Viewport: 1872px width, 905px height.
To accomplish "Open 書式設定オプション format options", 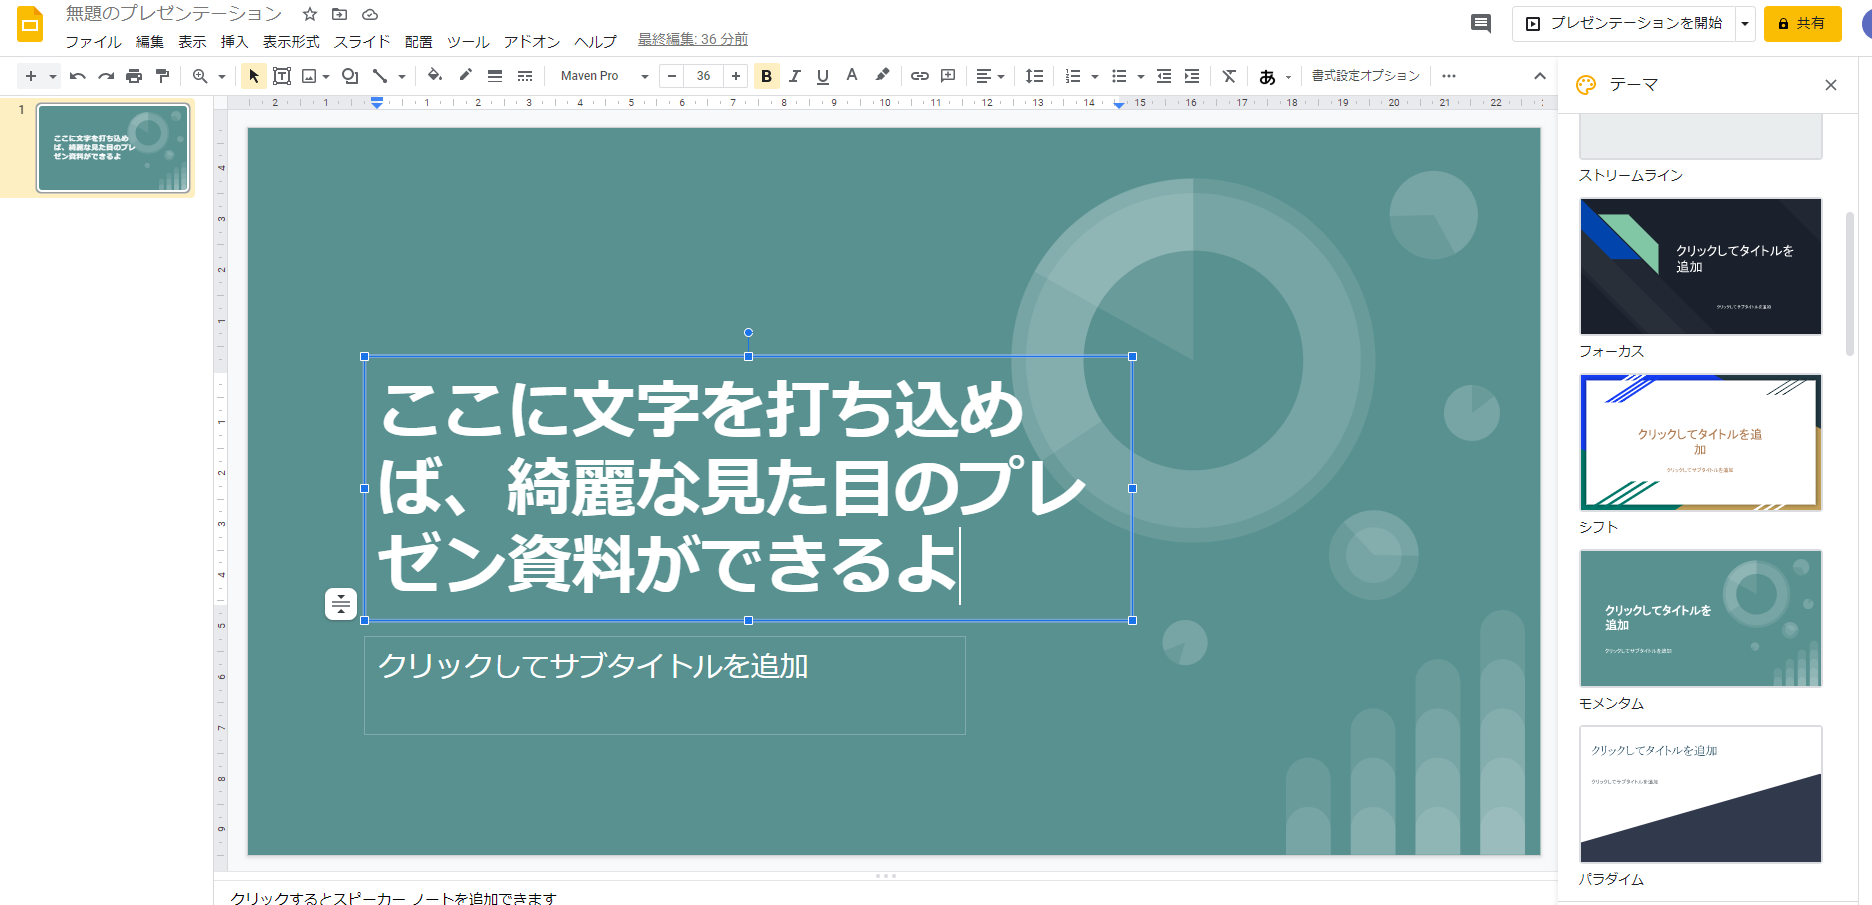I will point(1365,76).
